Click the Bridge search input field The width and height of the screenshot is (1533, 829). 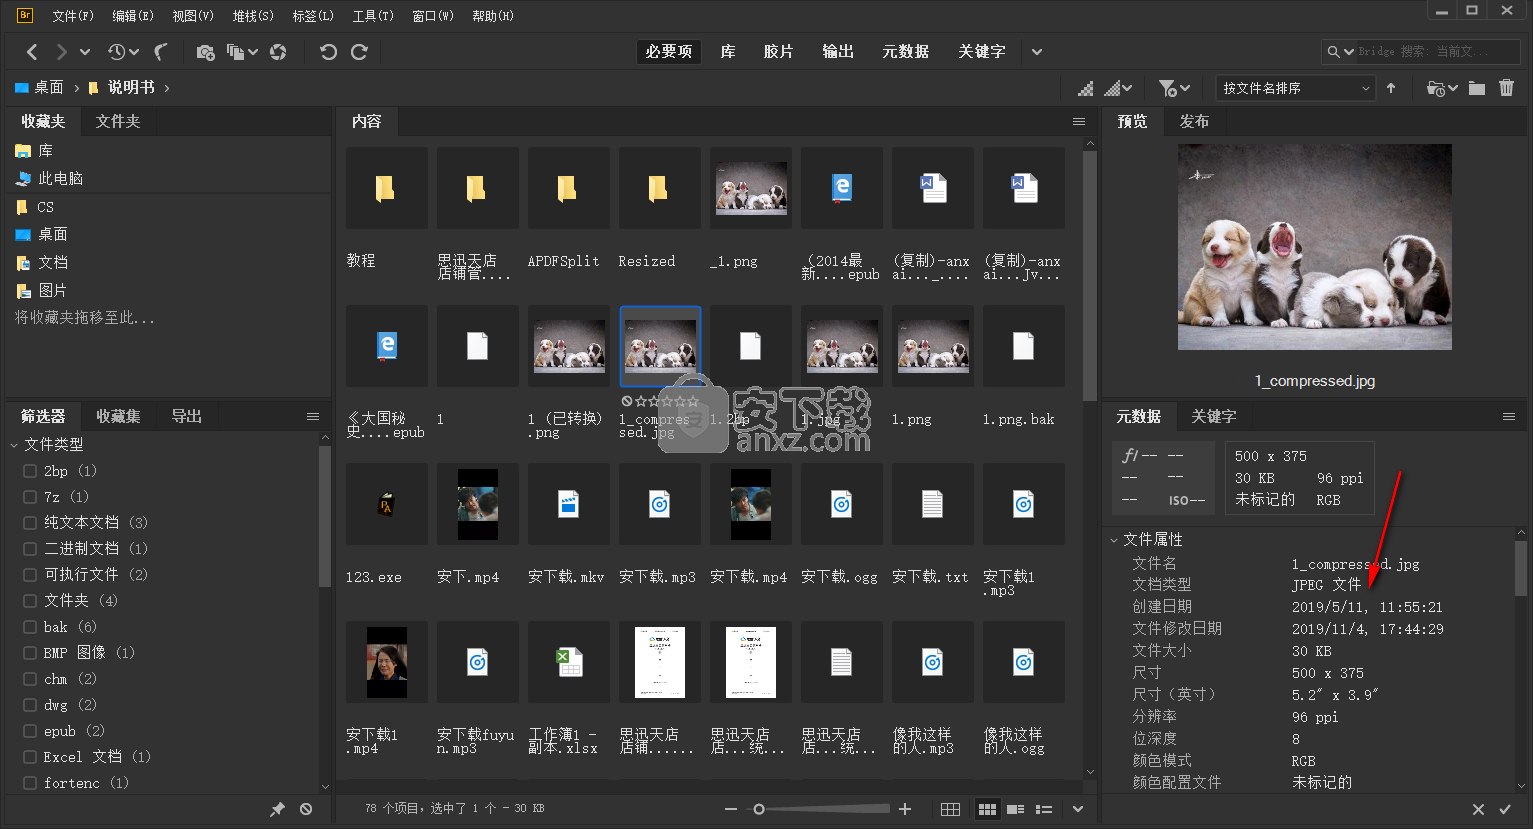pyautogui.click(x=1436, y=52)
